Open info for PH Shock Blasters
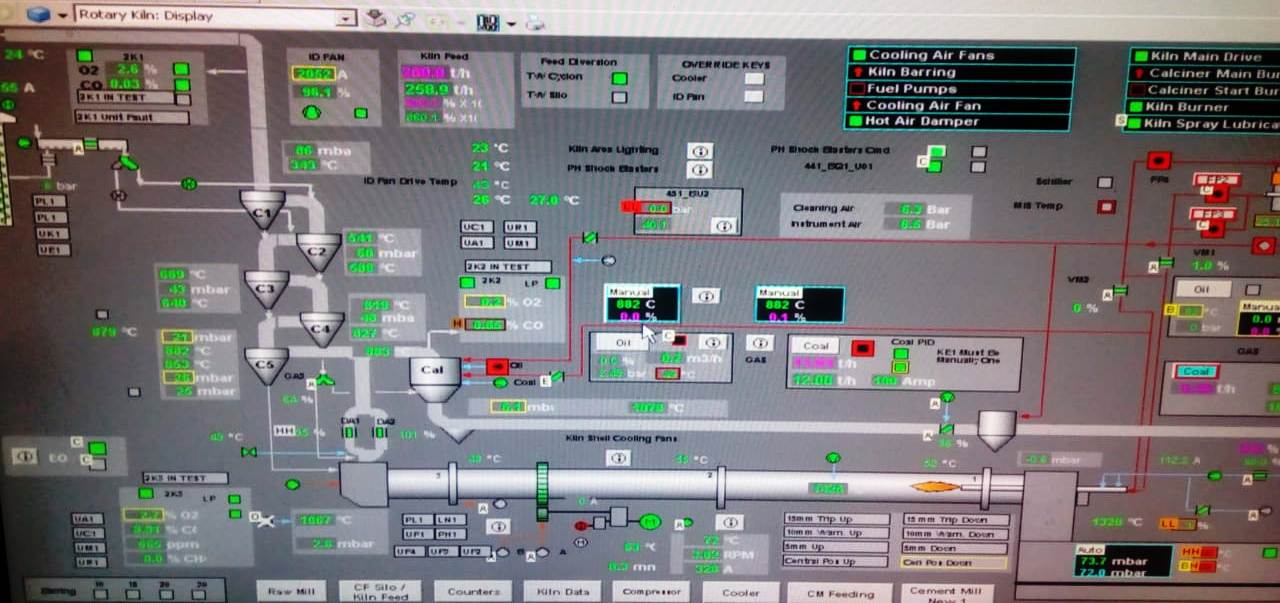This screenshot has width=1280, height=603. point(700,169)
